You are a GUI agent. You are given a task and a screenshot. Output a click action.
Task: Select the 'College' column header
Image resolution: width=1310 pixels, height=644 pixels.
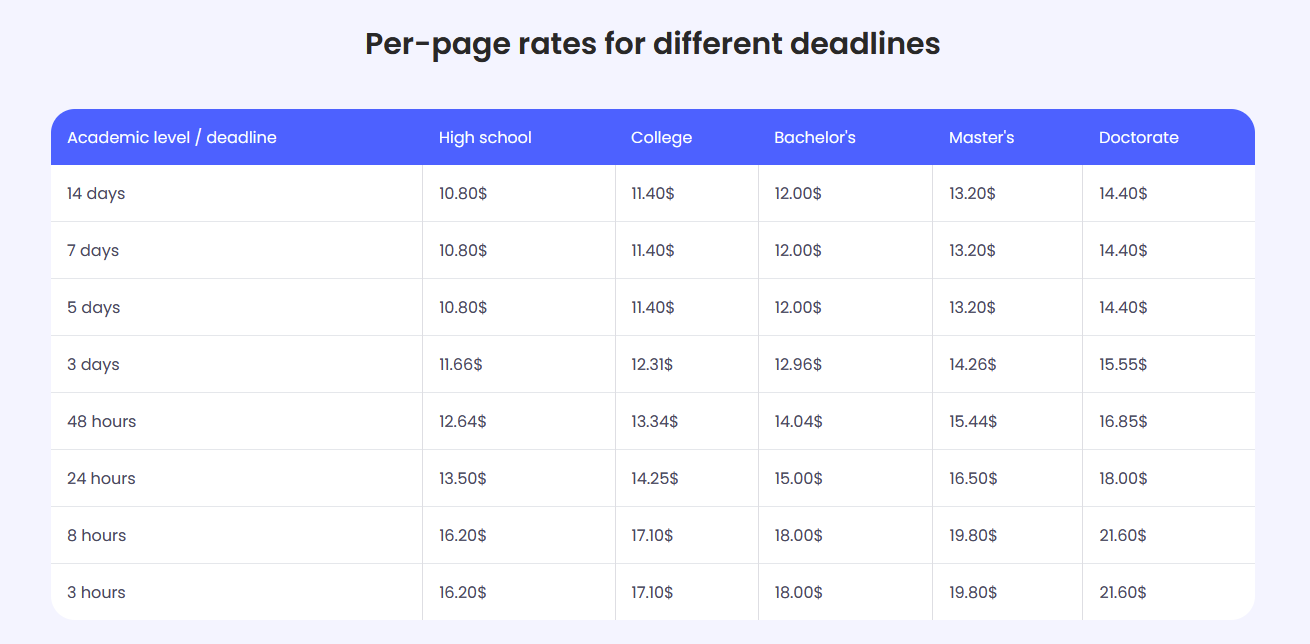click(x=661, y=137)
